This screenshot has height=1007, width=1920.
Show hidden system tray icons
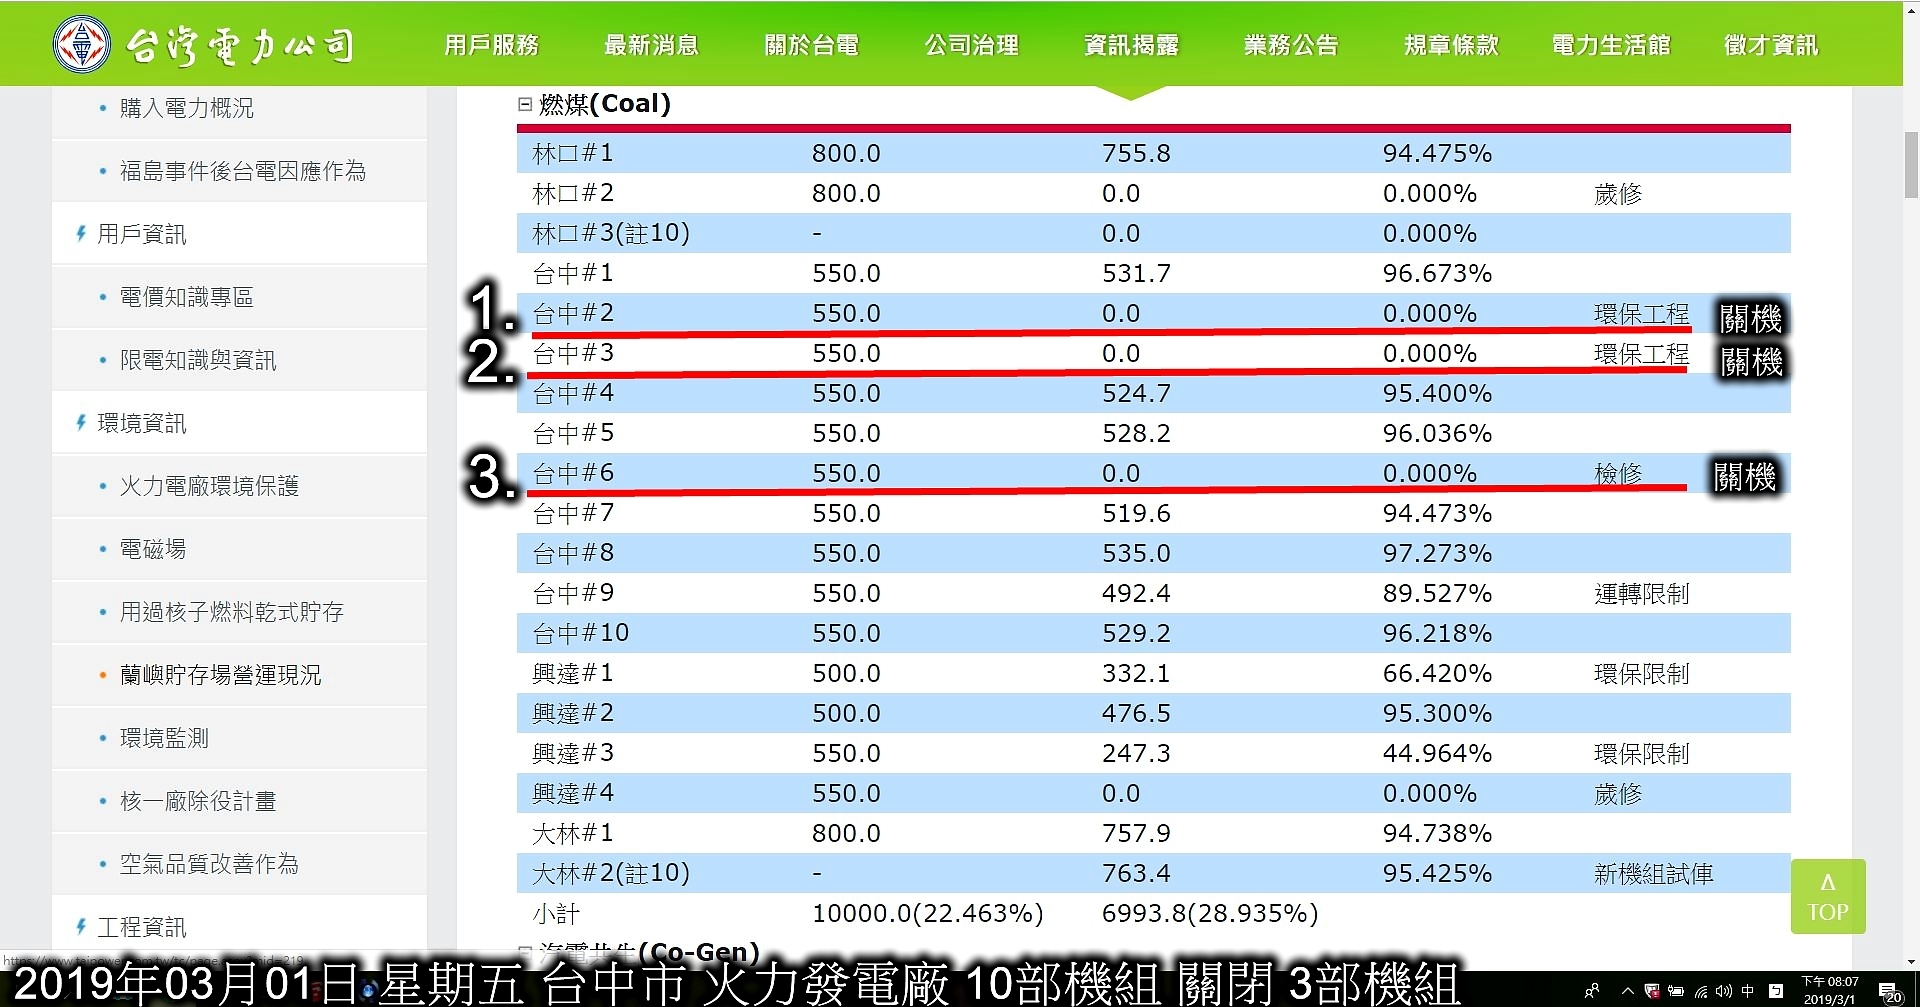pyautogui.click(x=1627, y=991)
